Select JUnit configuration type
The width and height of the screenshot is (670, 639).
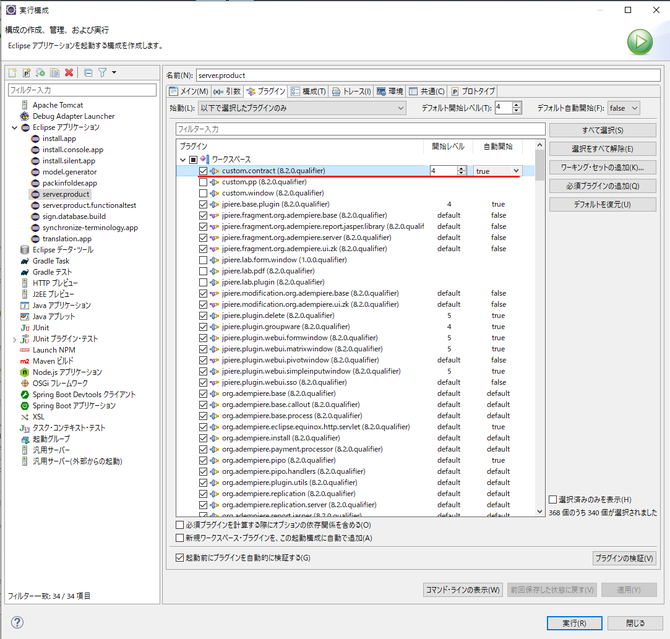(41, 327)
